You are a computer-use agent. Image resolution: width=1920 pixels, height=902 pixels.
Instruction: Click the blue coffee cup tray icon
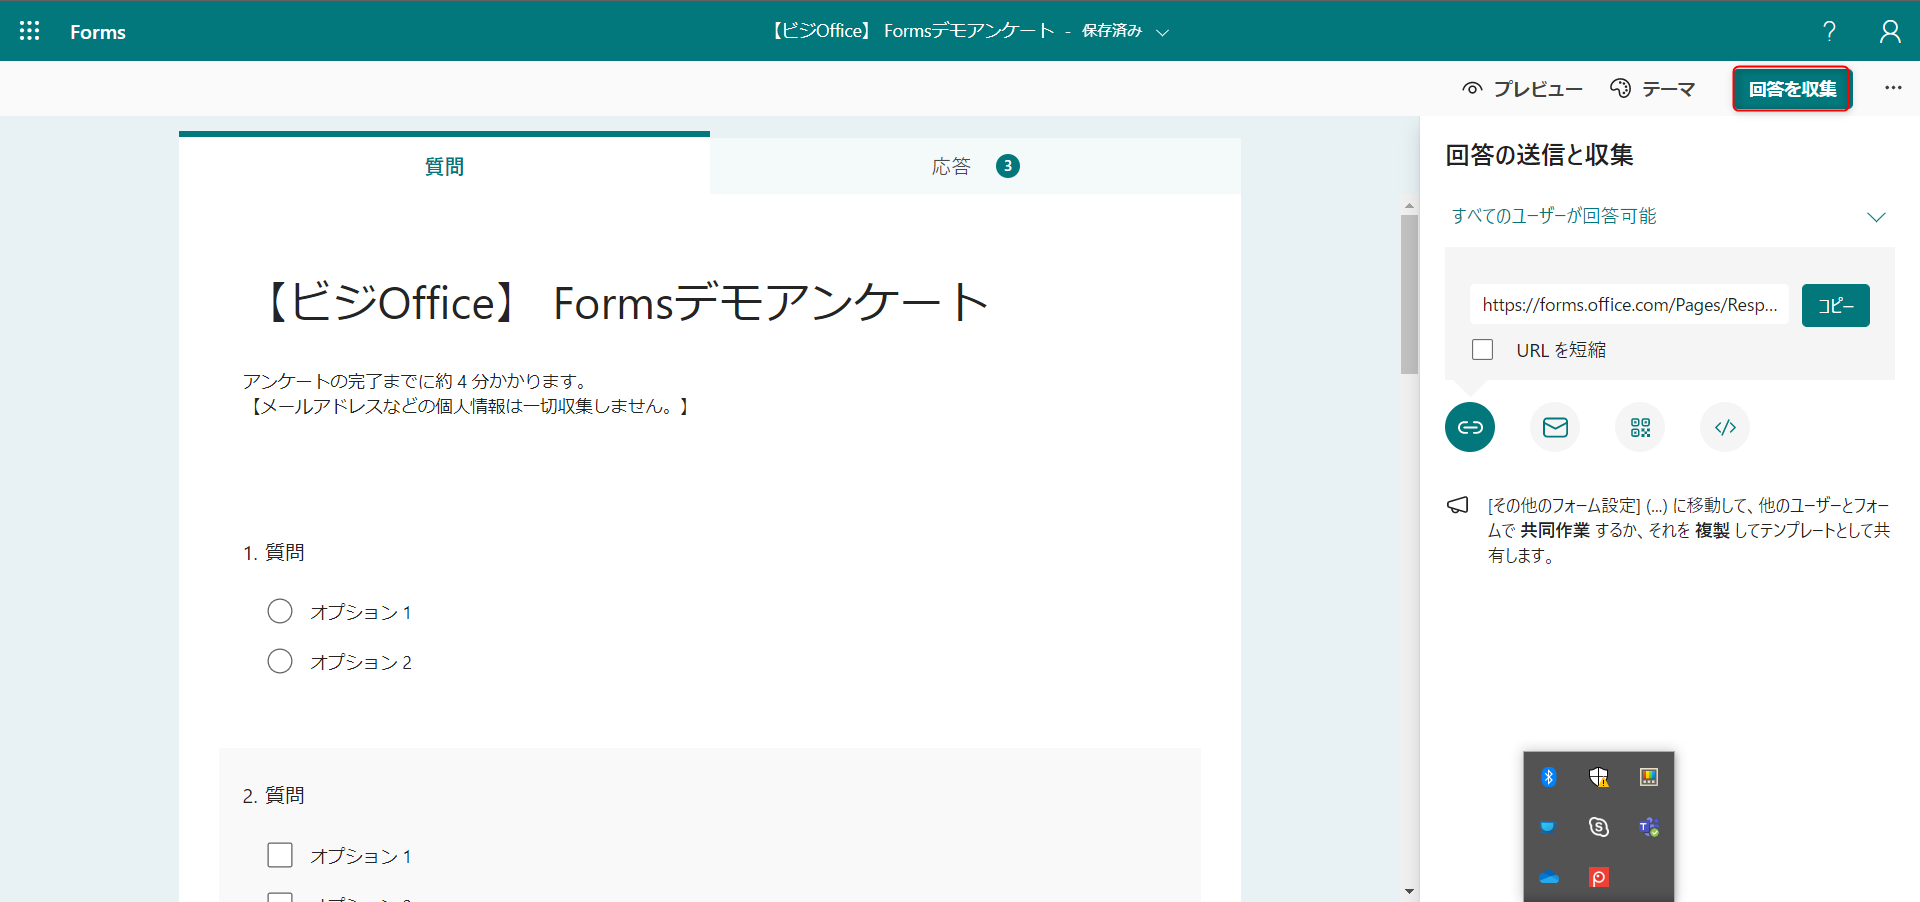pyautogui.click(x=1548, y=827)
